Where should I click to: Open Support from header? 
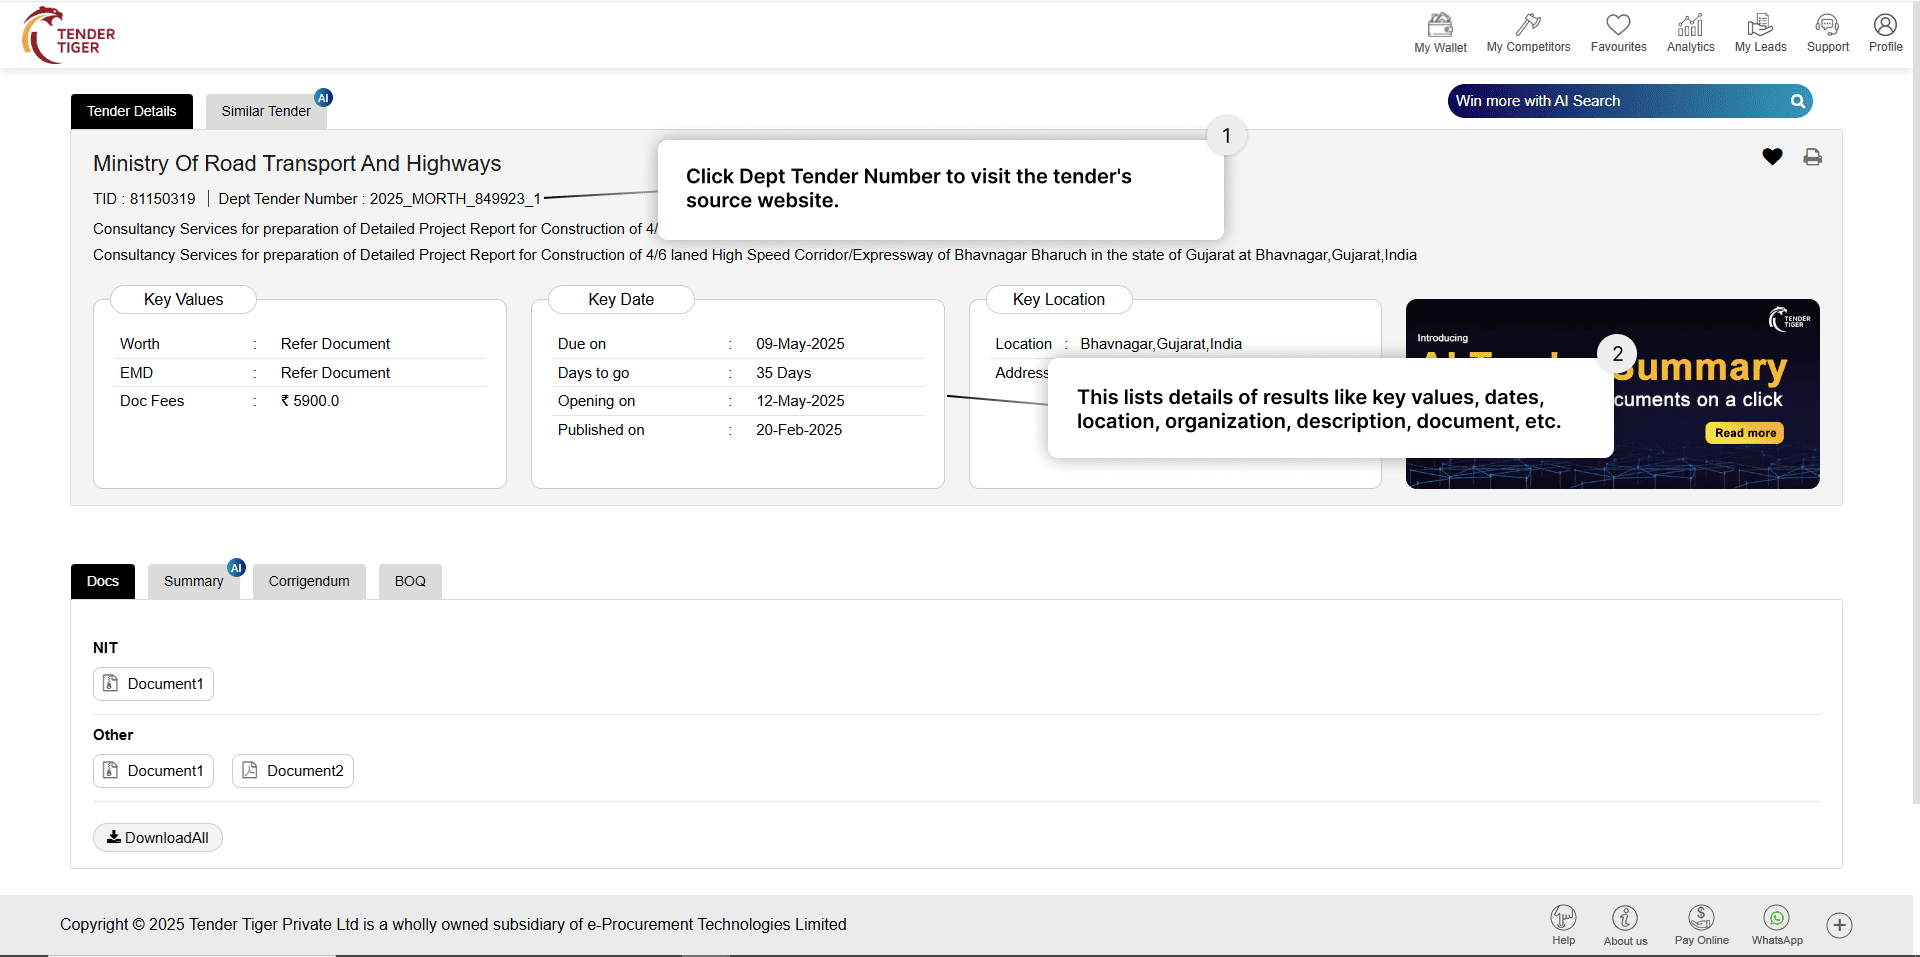click(x=1827, y=33)
